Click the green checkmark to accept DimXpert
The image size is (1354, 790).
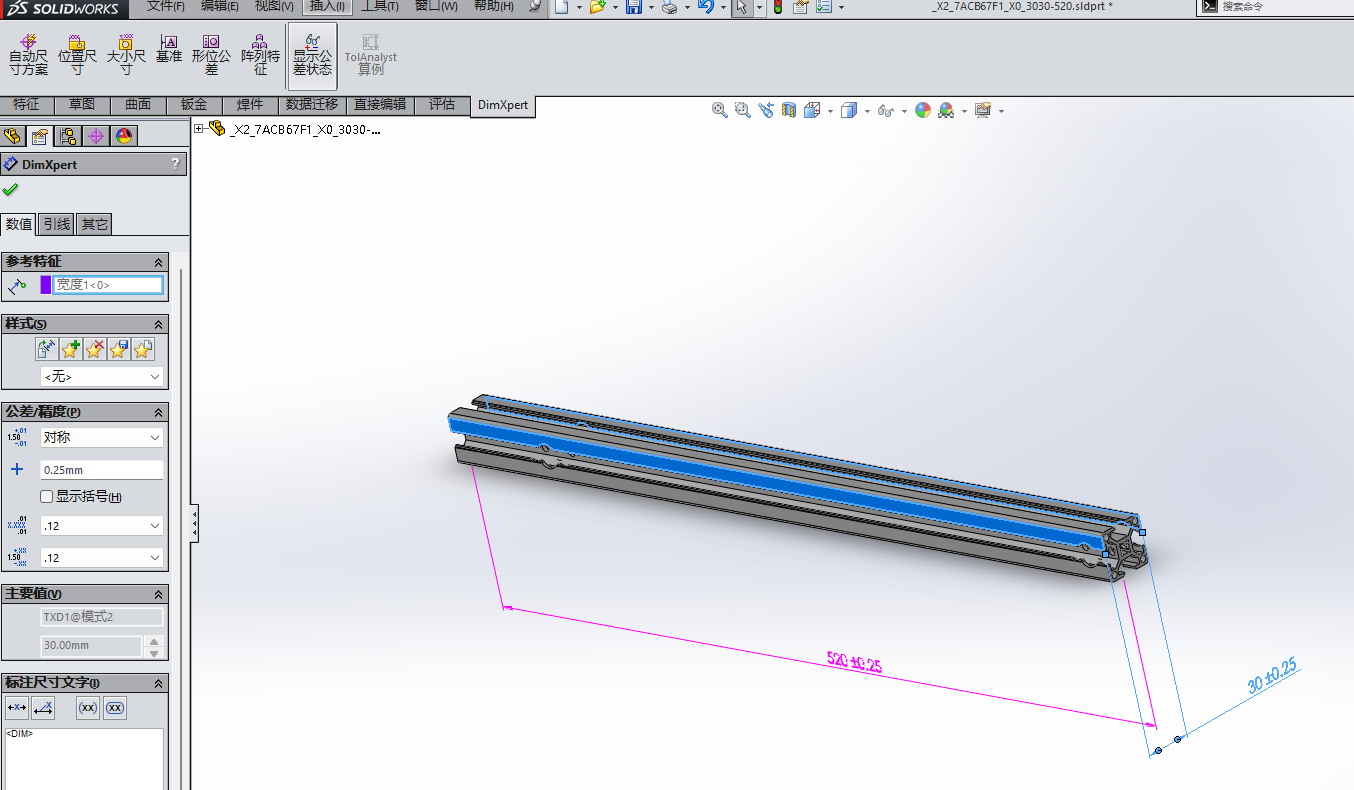pos(11,189)
